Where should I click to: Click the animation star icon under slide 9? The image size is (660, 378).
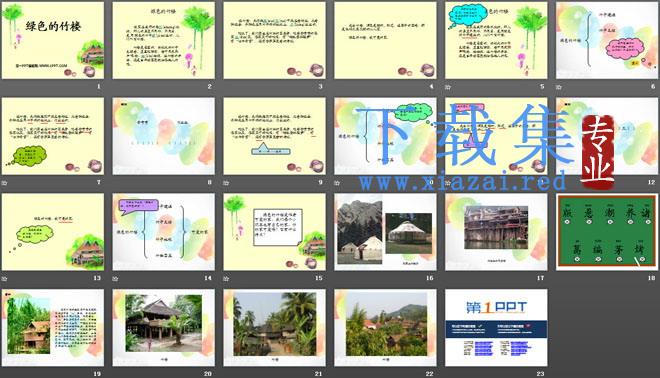tap(226, 183)
